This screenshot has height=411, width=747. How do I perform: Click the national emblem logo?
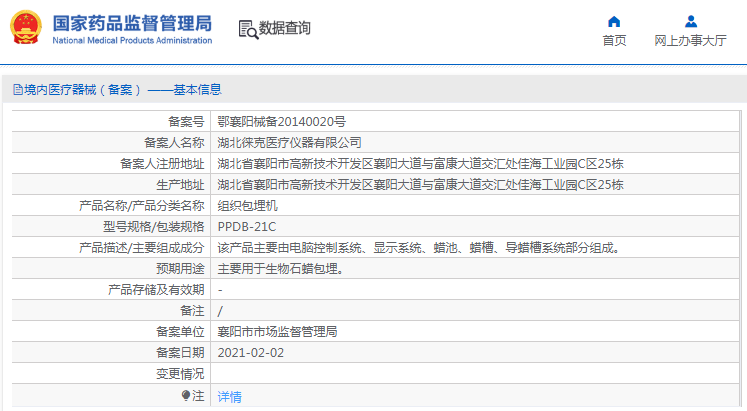(27, 29)
